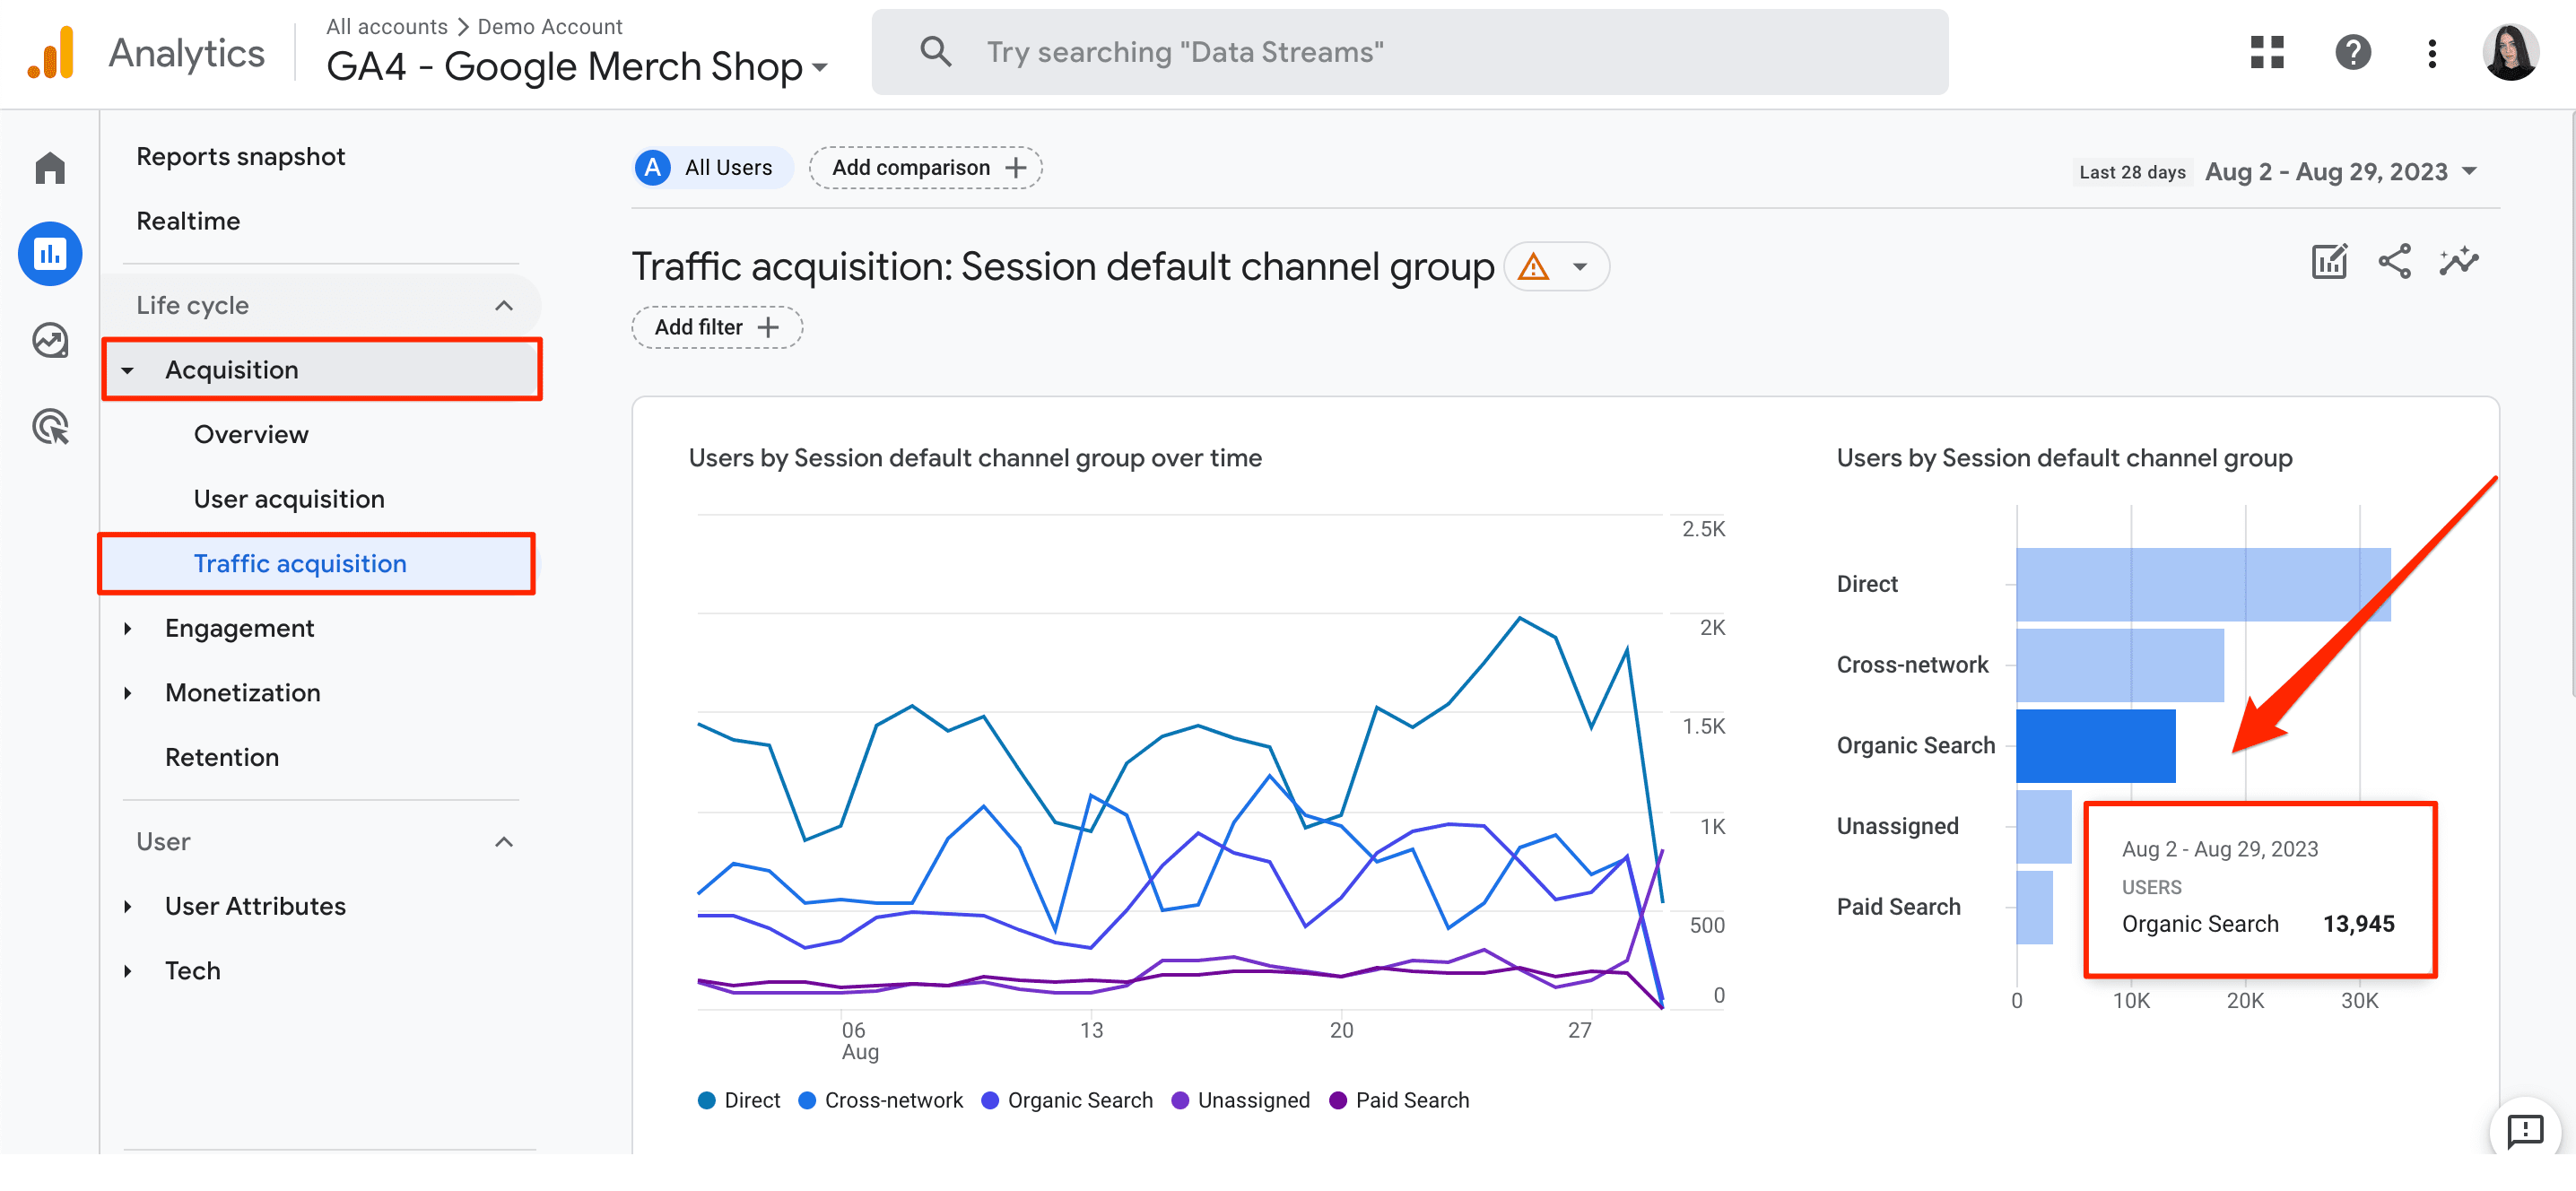Open the Google apps grid icon
The image size is (2576, 1191).
click(2267, 52)
